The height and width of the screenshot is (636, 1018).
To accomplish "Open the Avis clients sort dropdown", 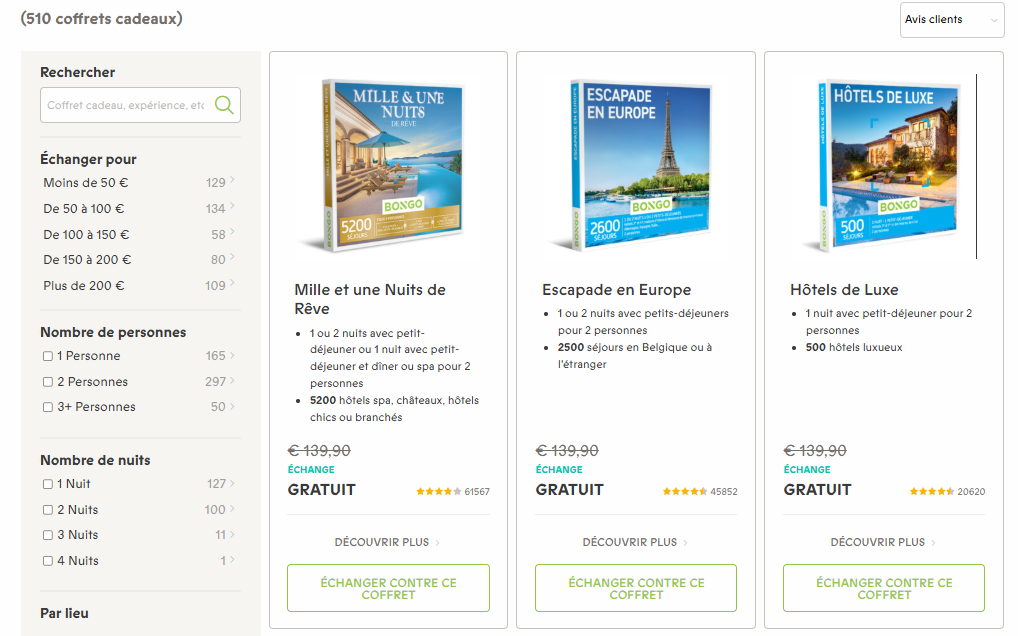I will [x=951, y=20].
